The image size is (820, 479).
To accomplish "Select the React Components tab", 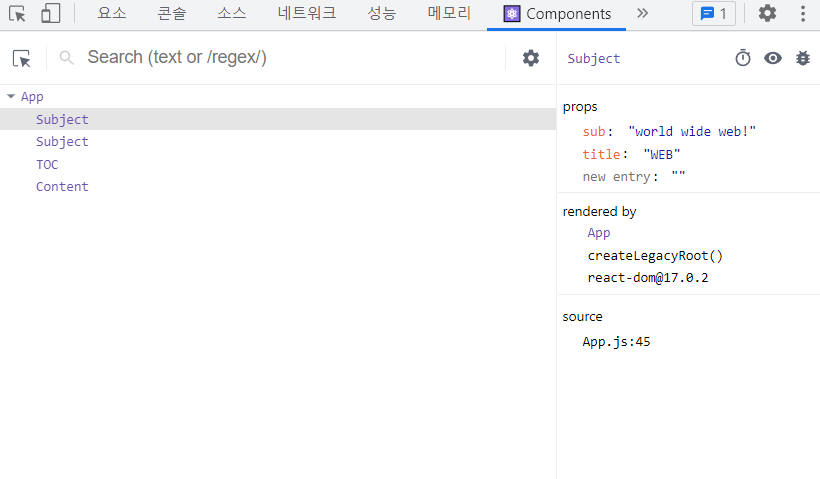I will (x=557, y=14).
